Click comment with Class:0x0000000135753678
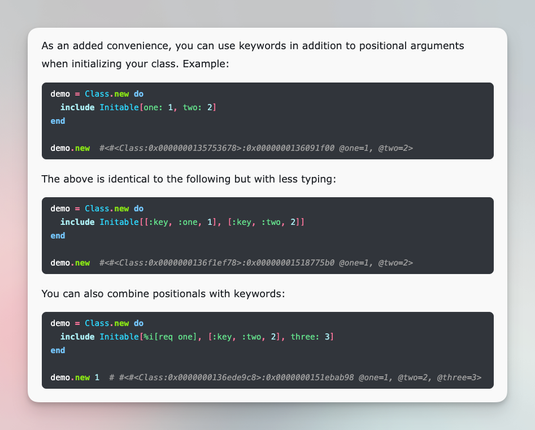Image resolution: width=535 pixels, height=430 pixels. coord(256,148)
